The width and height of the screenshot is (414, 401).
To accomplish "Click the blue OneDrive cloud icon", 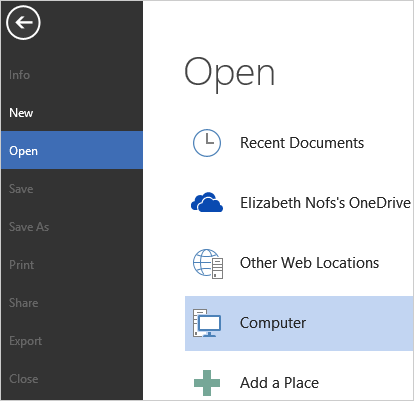I will tap(207, 202).
